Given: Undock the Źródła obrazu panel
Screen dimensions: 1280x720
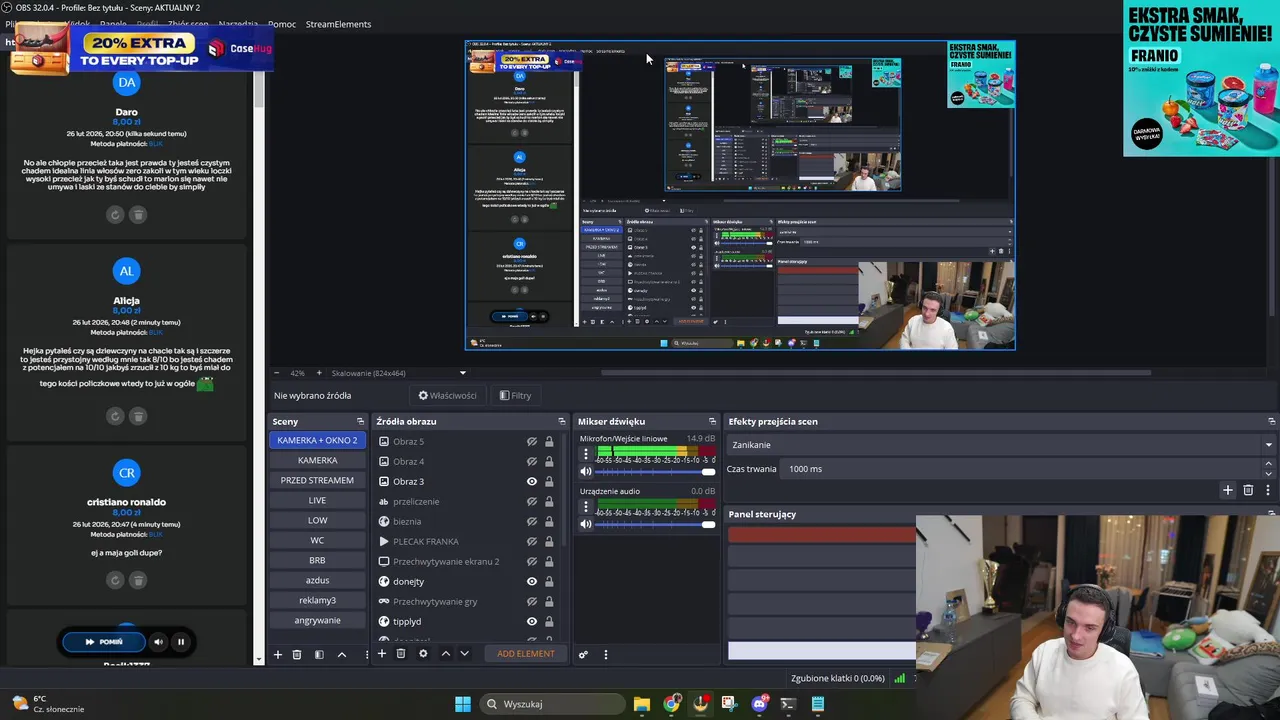Looking at the screenshot, I should pos(562,421).
